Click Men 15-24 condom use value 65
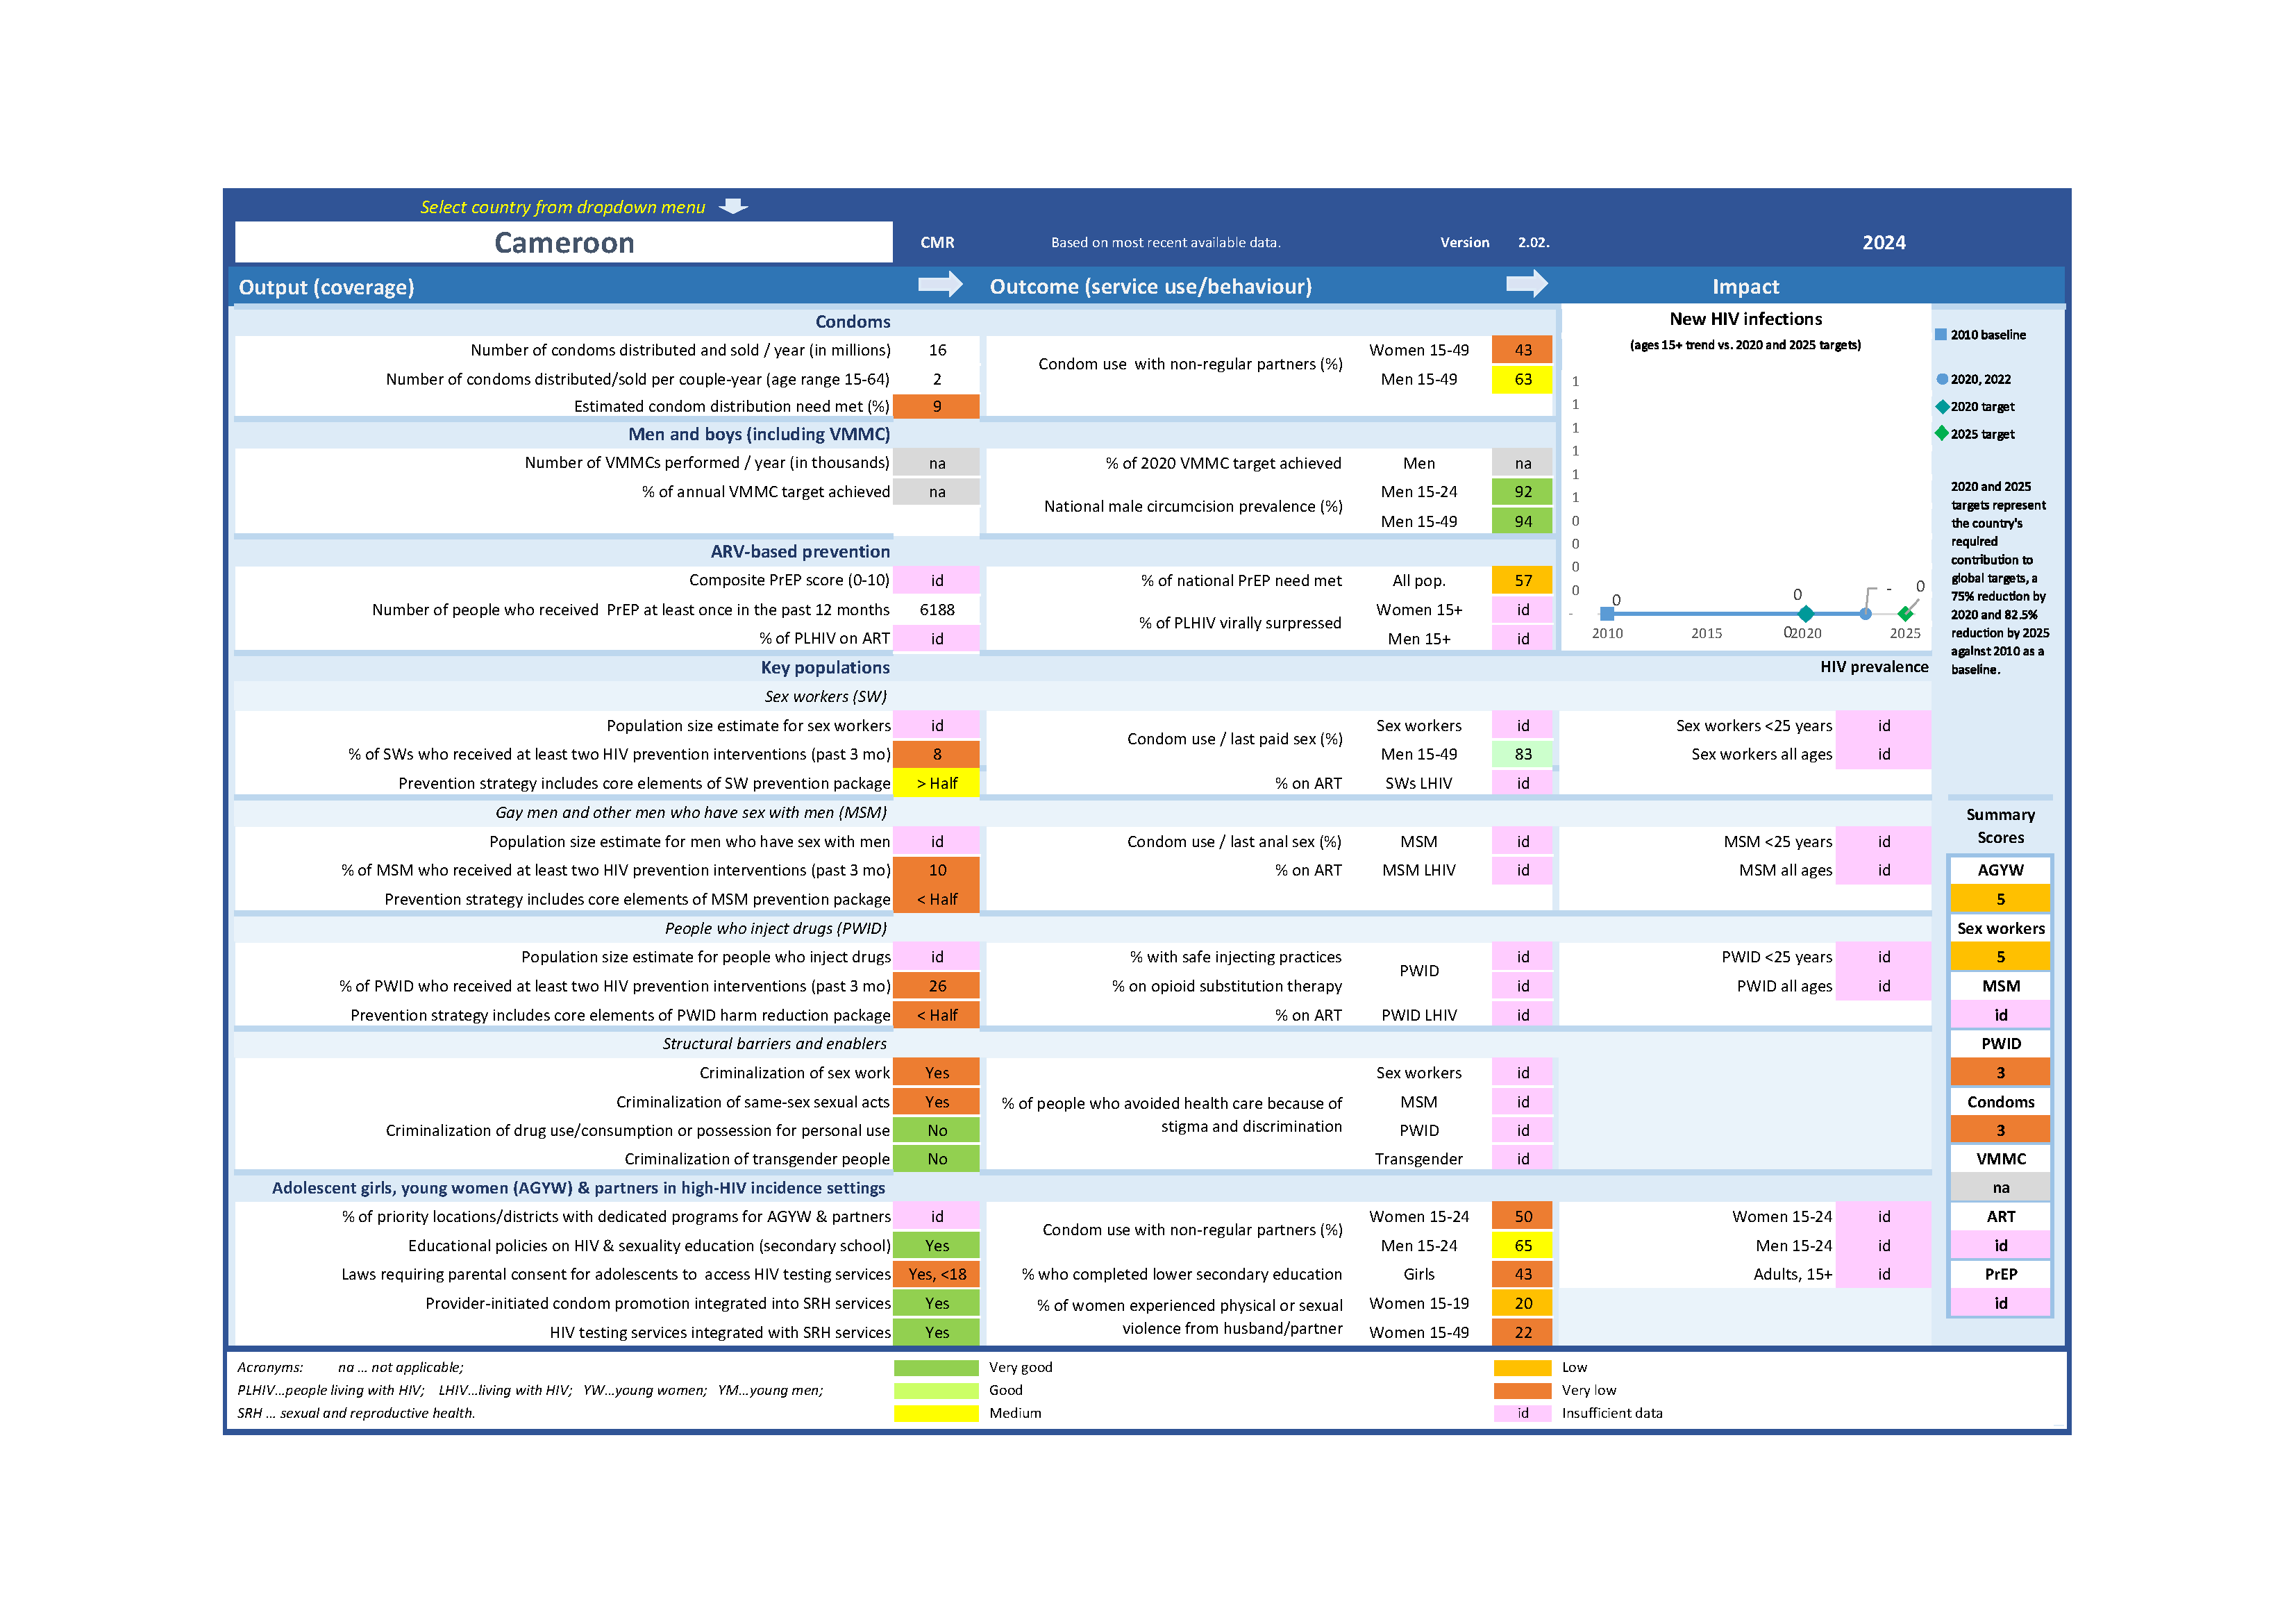2296x1624 pixels. pyautogui.click(x=1522, y=1246)
